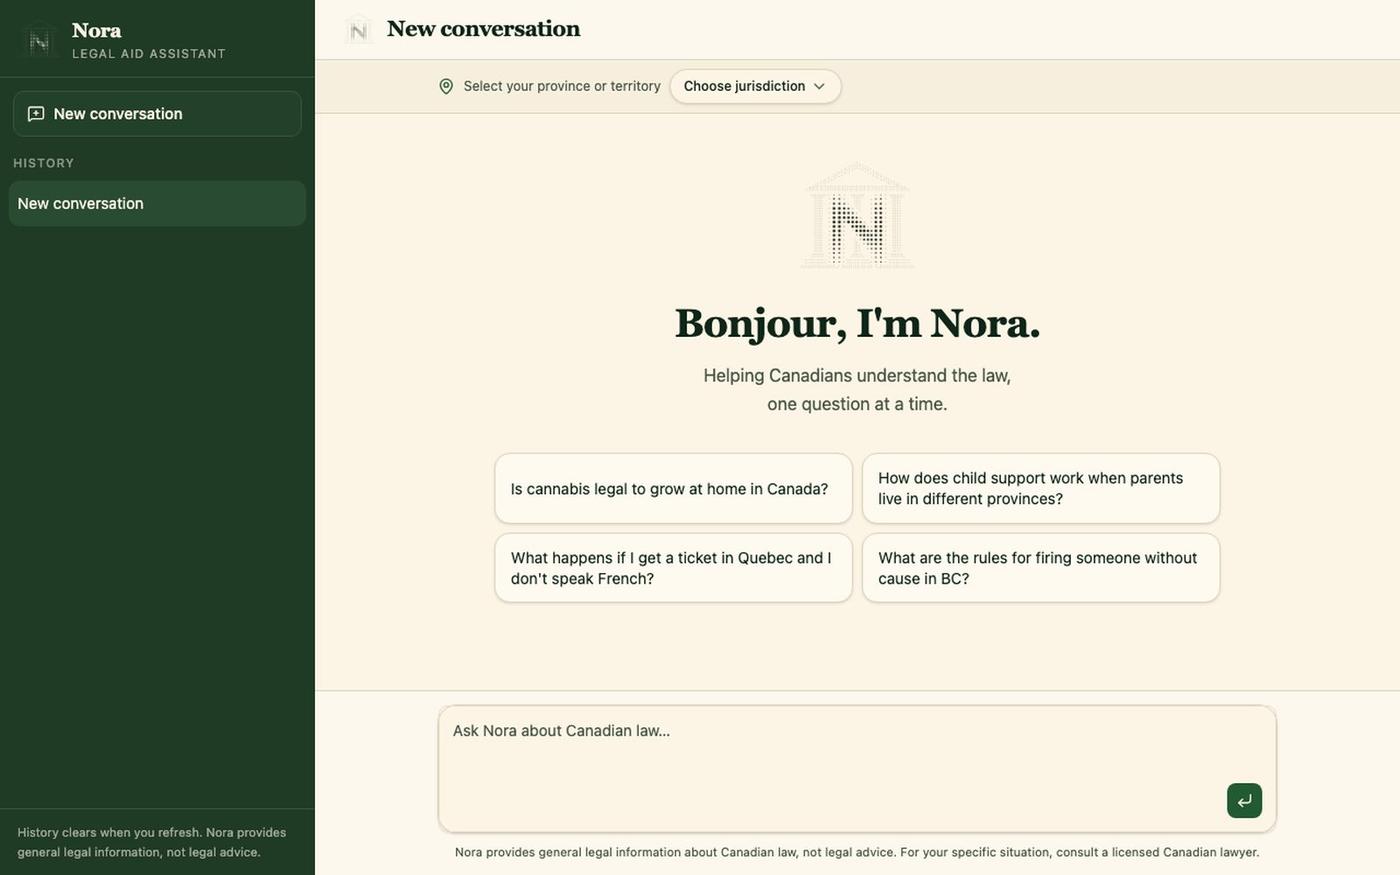The height and width of the screenshot is (875, 1400).
Task: Click the location pin icon
Action: pyautogui.click(x=446, y=86)
